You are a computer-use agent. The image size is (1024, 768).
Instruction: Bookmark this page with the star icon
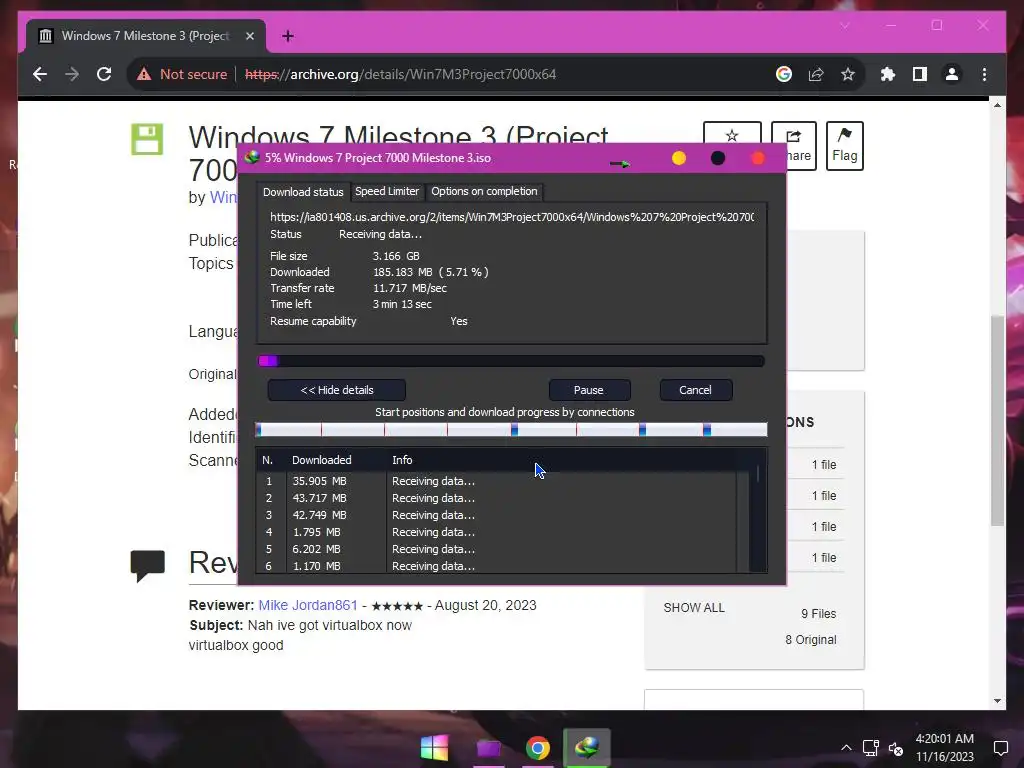point(848,74)
